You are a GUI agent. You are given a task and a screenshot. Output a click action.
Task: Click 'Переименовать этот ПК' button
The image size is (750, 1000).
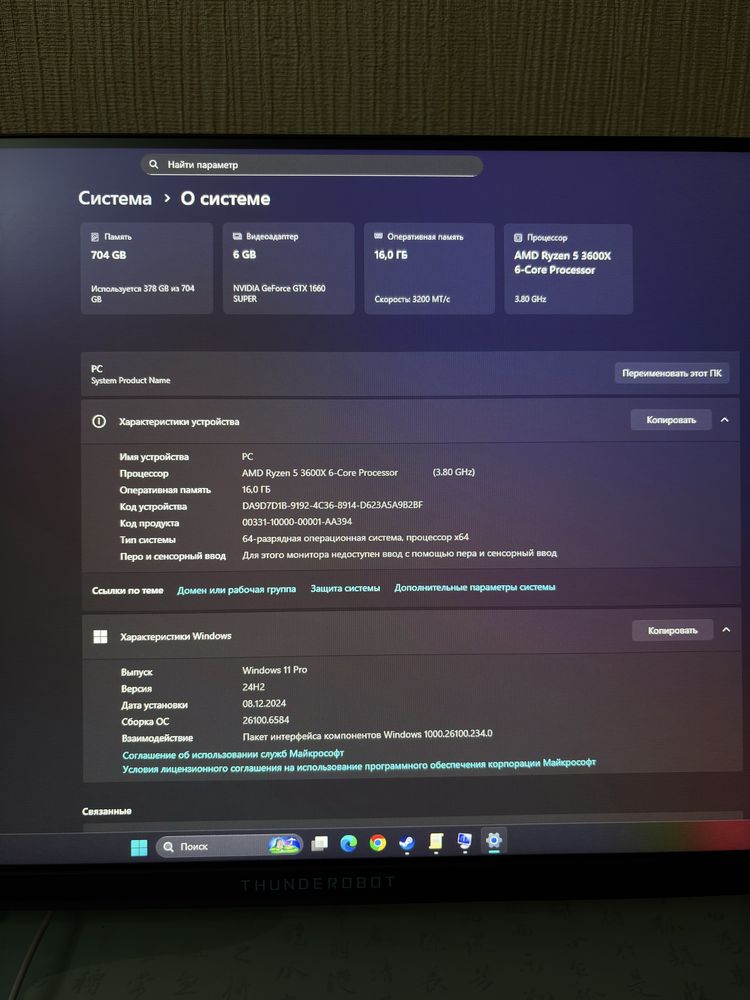(x=672, y=373)
